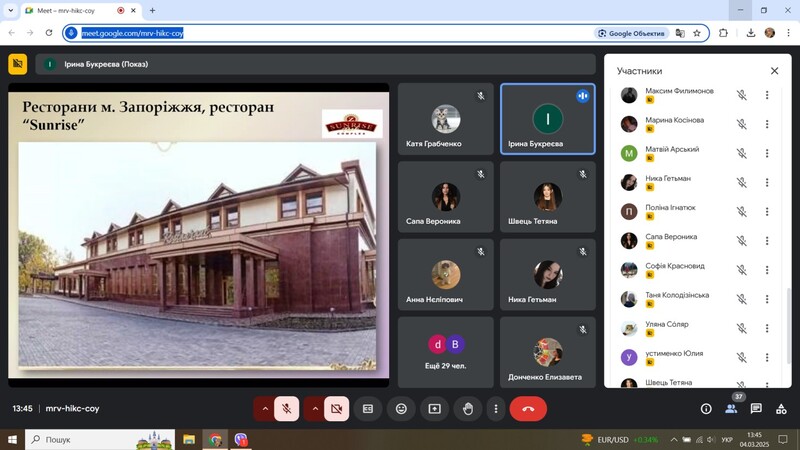Image resolution: width=800 pixels, height=450 pixels.
Task: Toggle the camera off button
Action: (336, 409)
